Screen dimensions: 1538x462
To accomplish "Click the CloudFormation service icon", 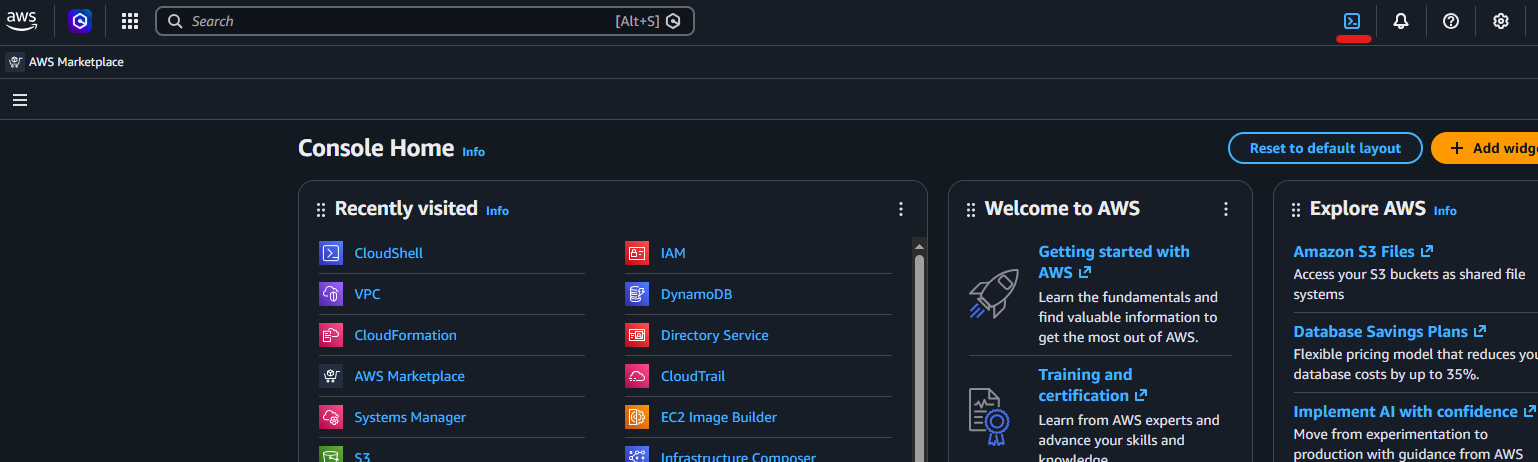I will point(331,335).
